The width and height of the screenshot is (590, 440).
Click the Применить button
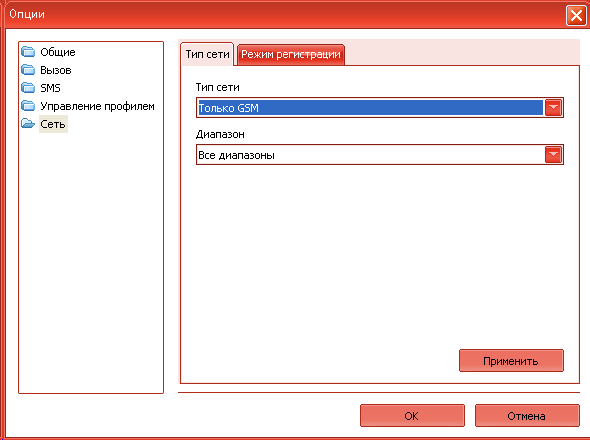pyautogui.click(x=511, y=361)
